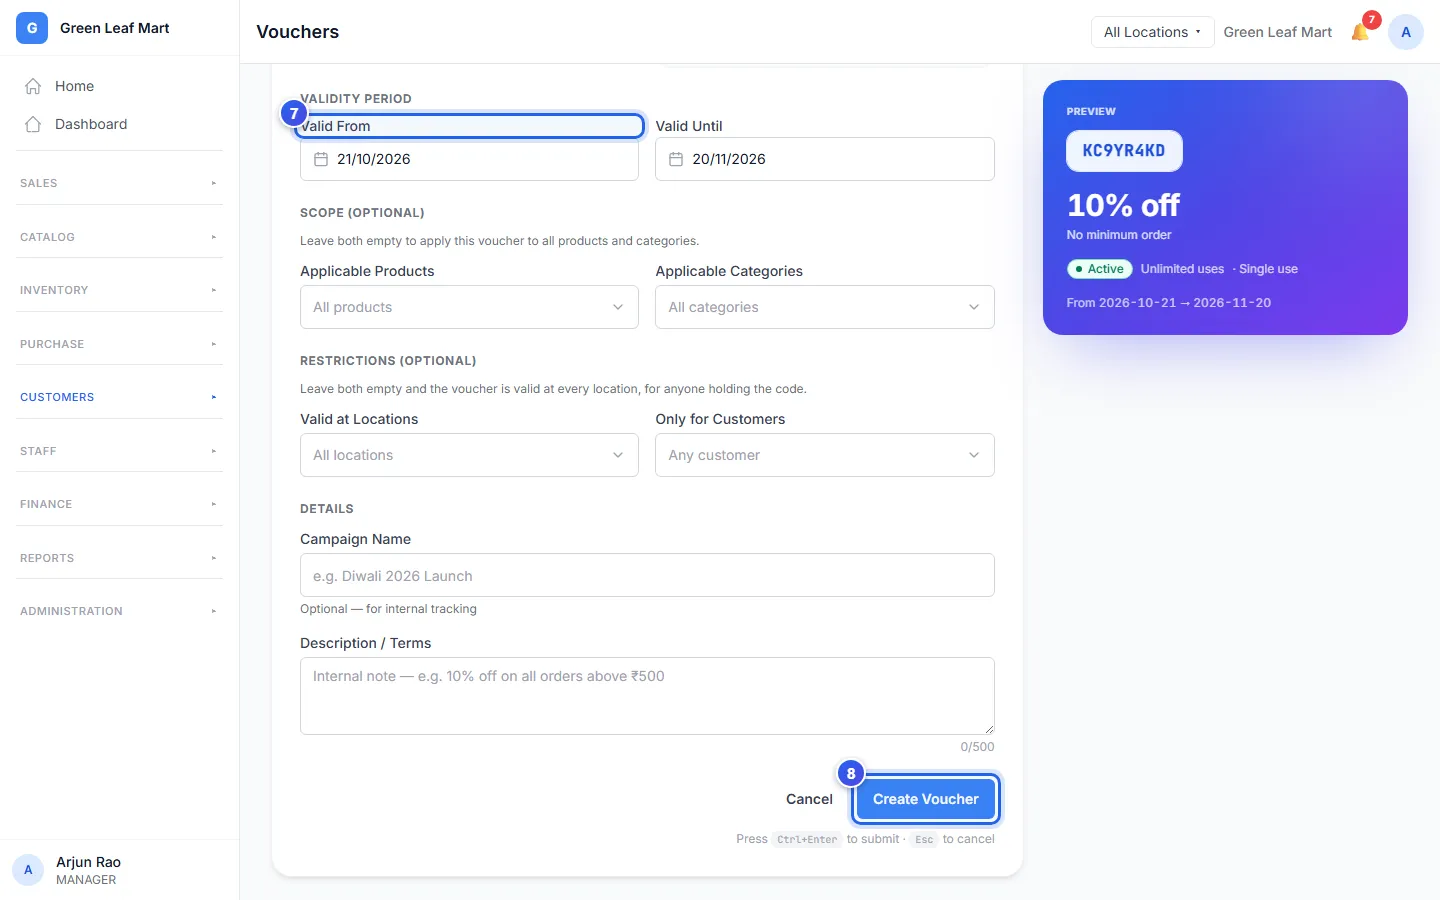Expand the Finance section in sidebar
Screen dimensions: 1440x900
pyautogui.click(x=119, y=504)
